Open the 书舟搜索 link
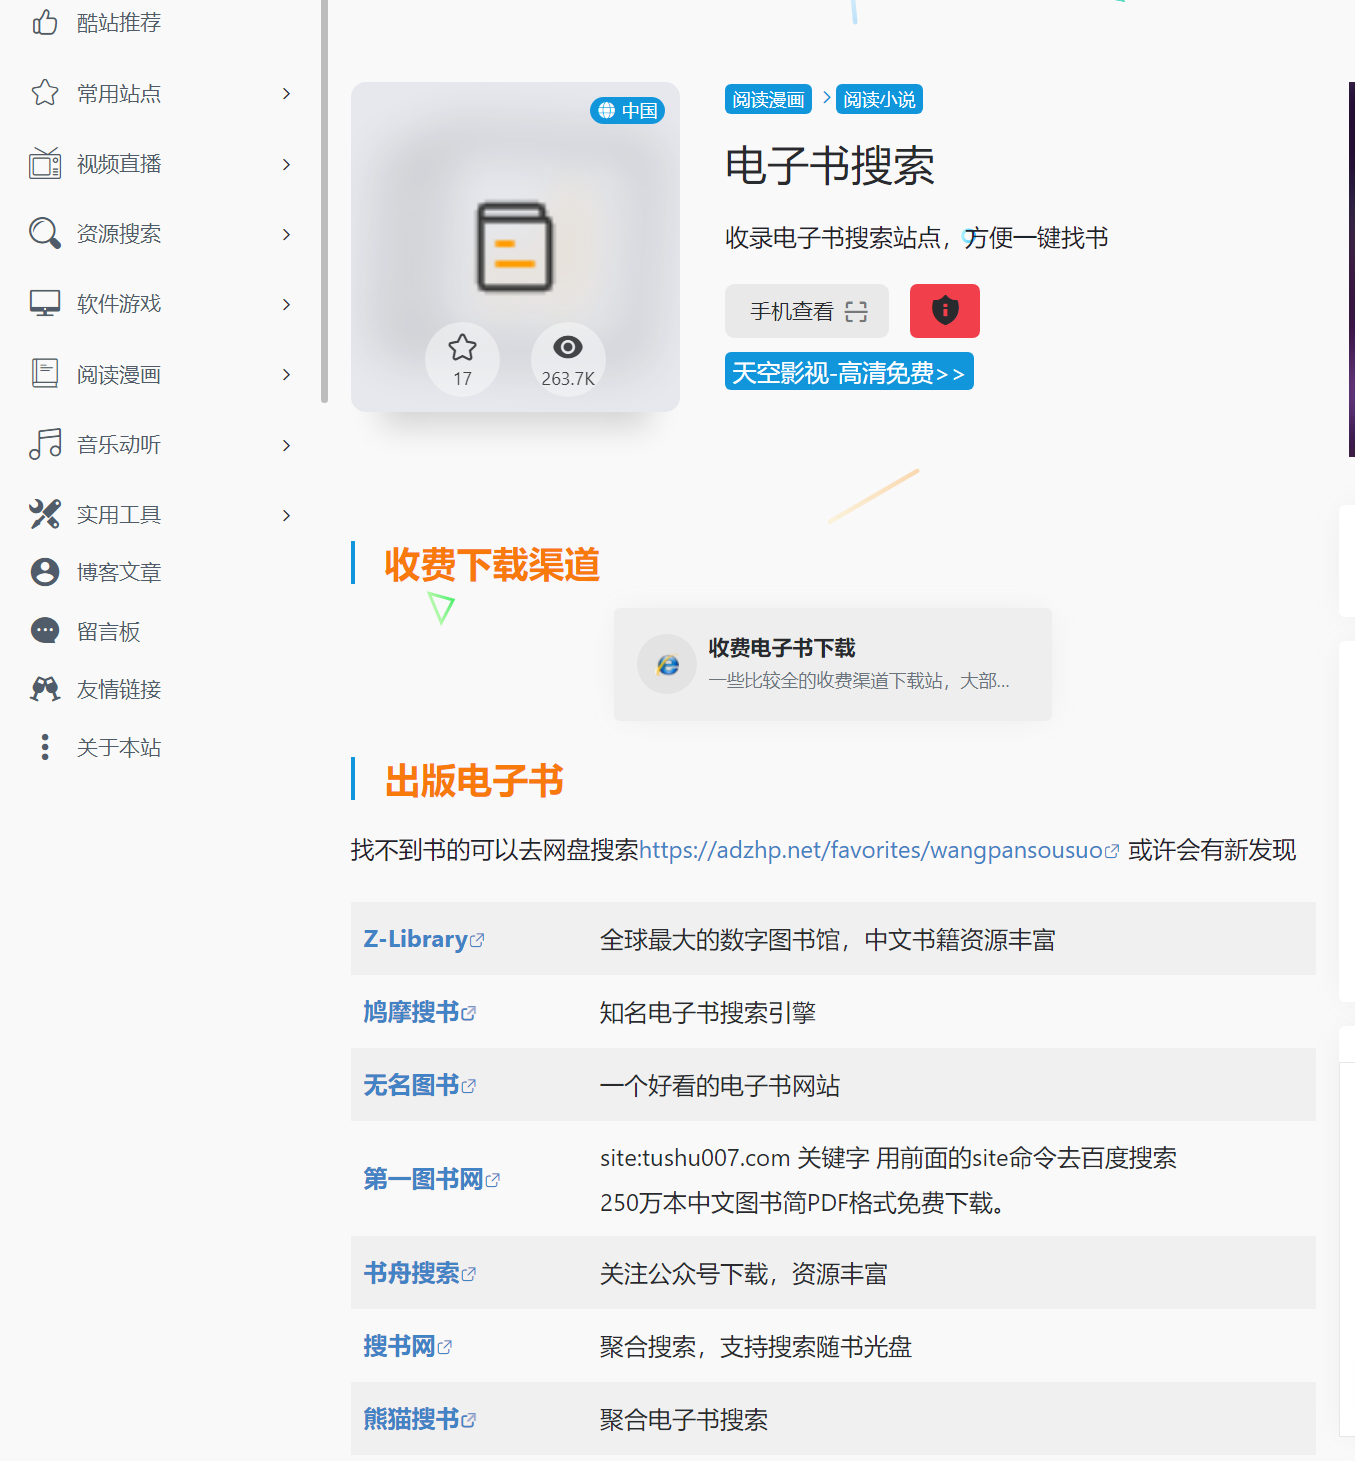This screenshot has height=1461, width=1355. click(x=411, y=1273)
